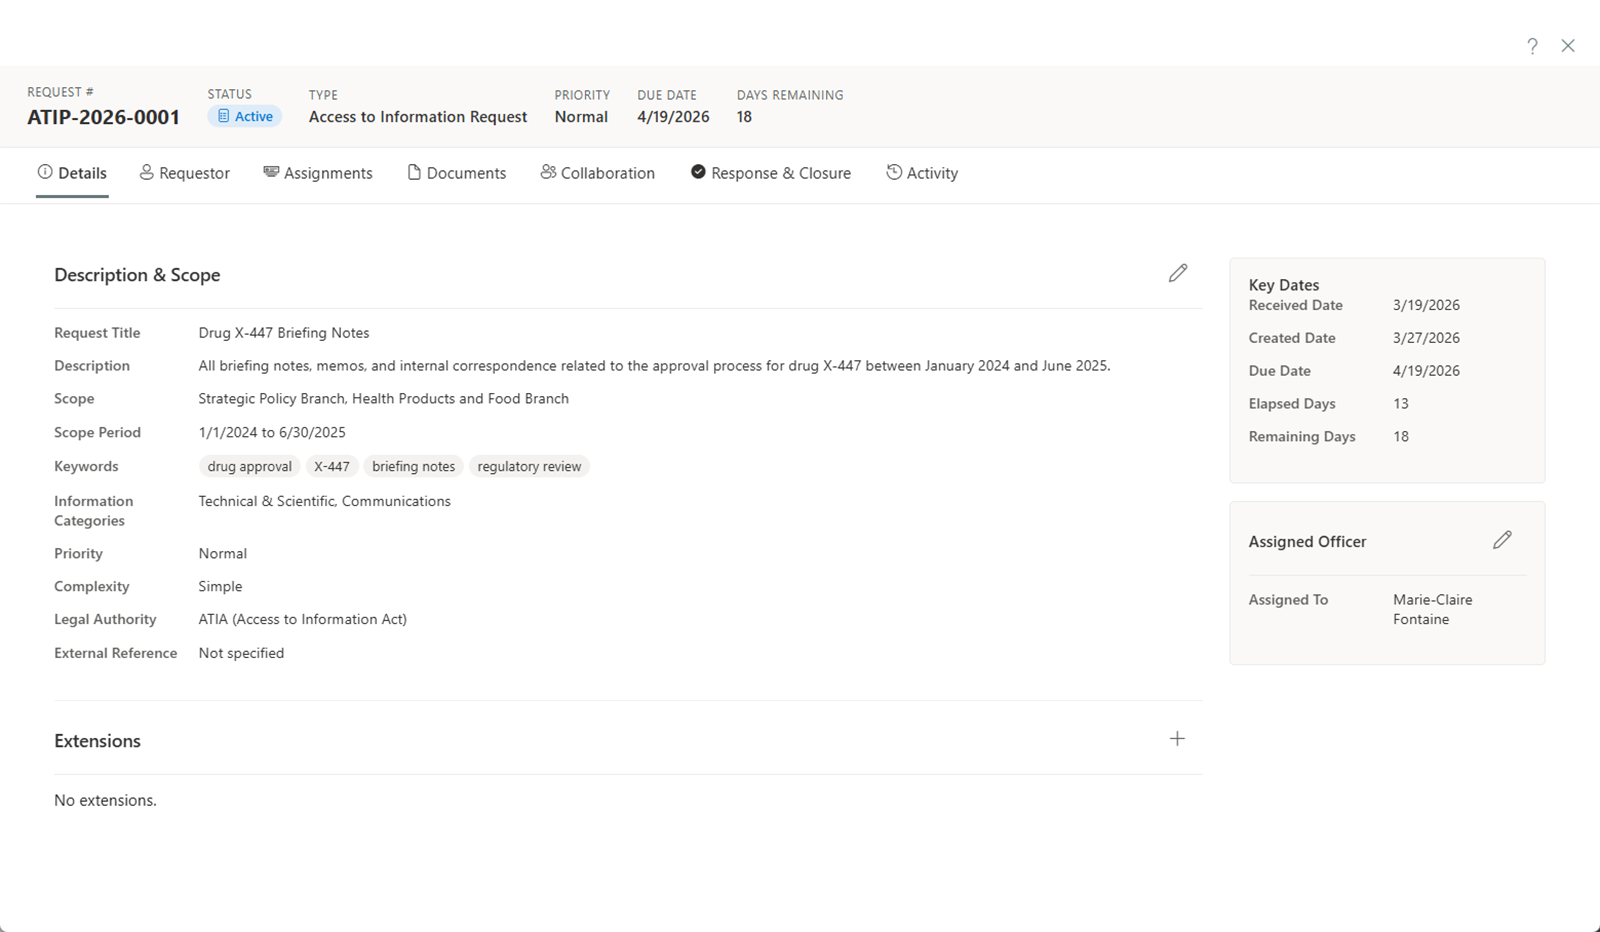This screenshot has height=932, width=1600.
Task: Edit the Description & Scope section
Action: (1177, 273)
